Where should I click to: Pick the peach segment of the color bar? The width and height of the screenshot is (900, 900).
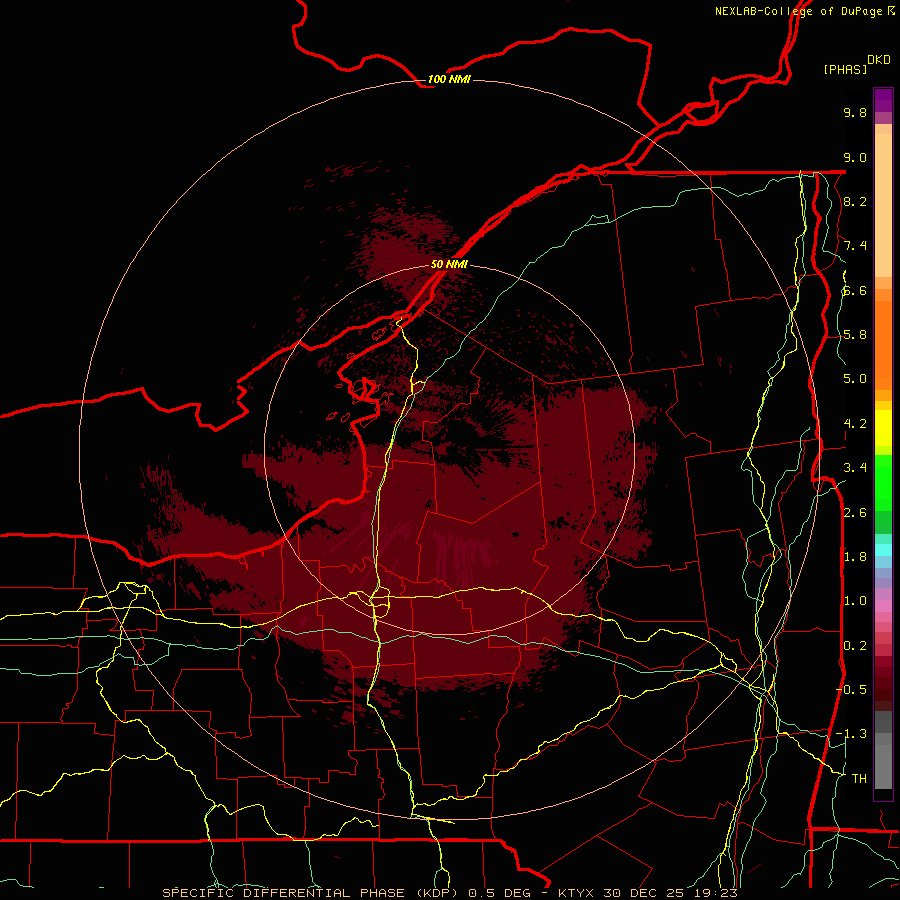[883, 205]
